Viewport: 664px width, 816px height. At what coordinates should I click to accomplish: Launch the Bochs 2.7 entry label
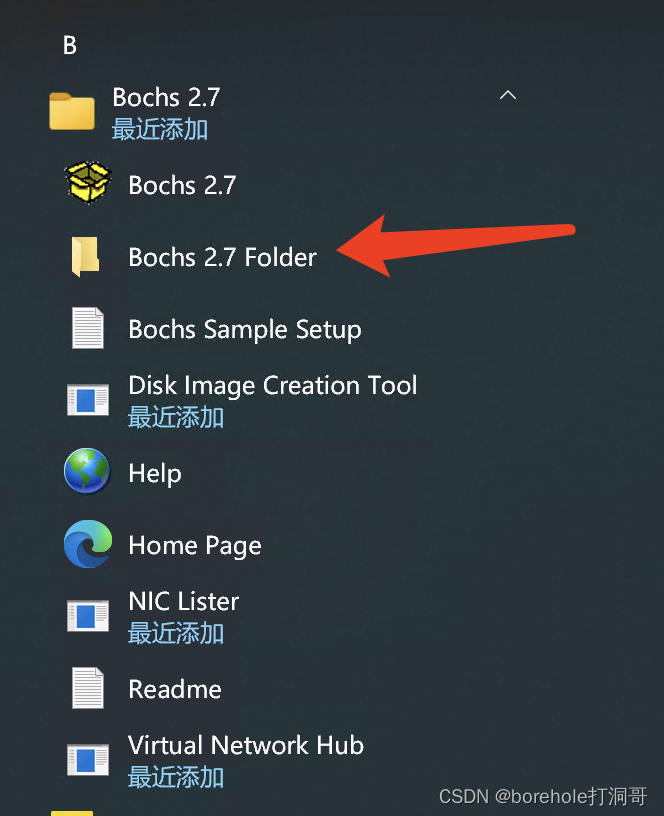(x=182, y=185)
